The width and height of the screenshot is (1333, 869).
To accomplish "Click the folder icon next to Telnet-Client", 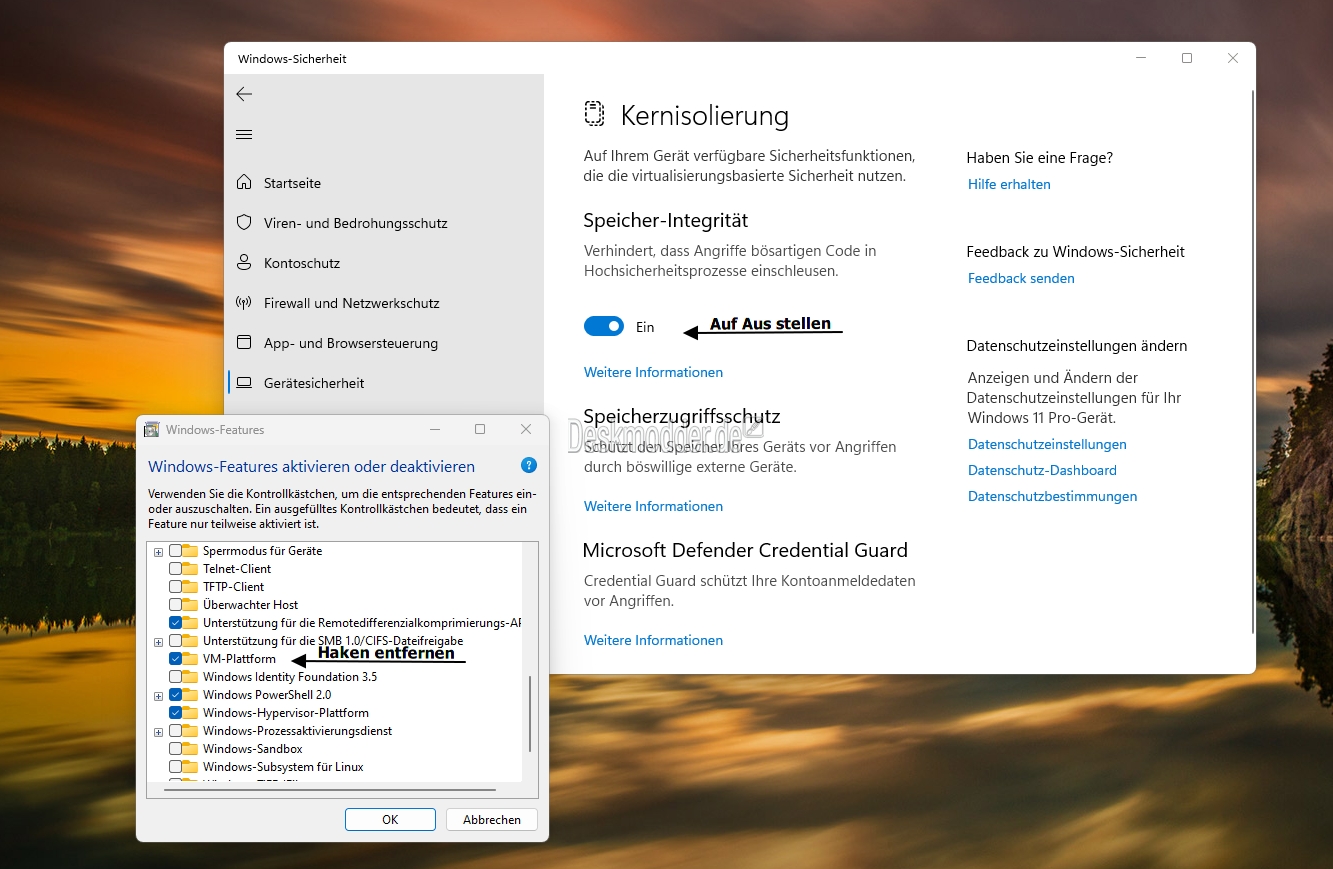I will click(190, 569).
